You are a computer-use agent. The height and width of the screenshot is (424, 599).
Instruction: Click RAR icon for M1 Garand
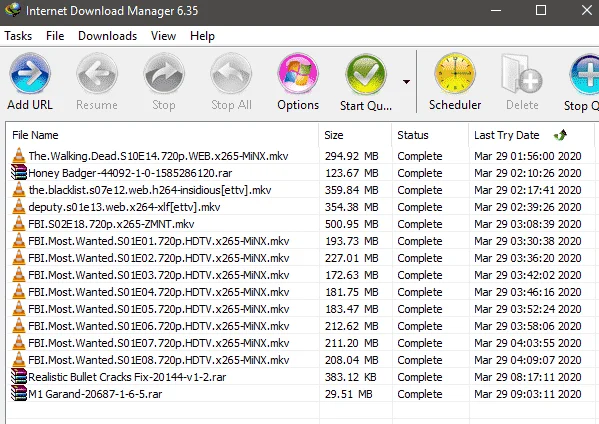pyautogui.click(x=19, y=393)
